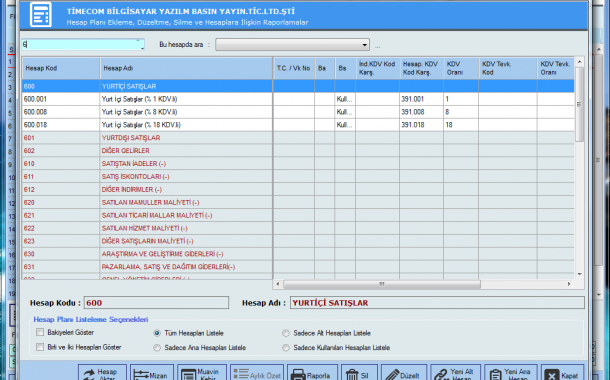Viewport: 610px width, 380px height.
Task: Select row 600.018 Yurt İçi Satışlar
Action: [x=298, y=125]
